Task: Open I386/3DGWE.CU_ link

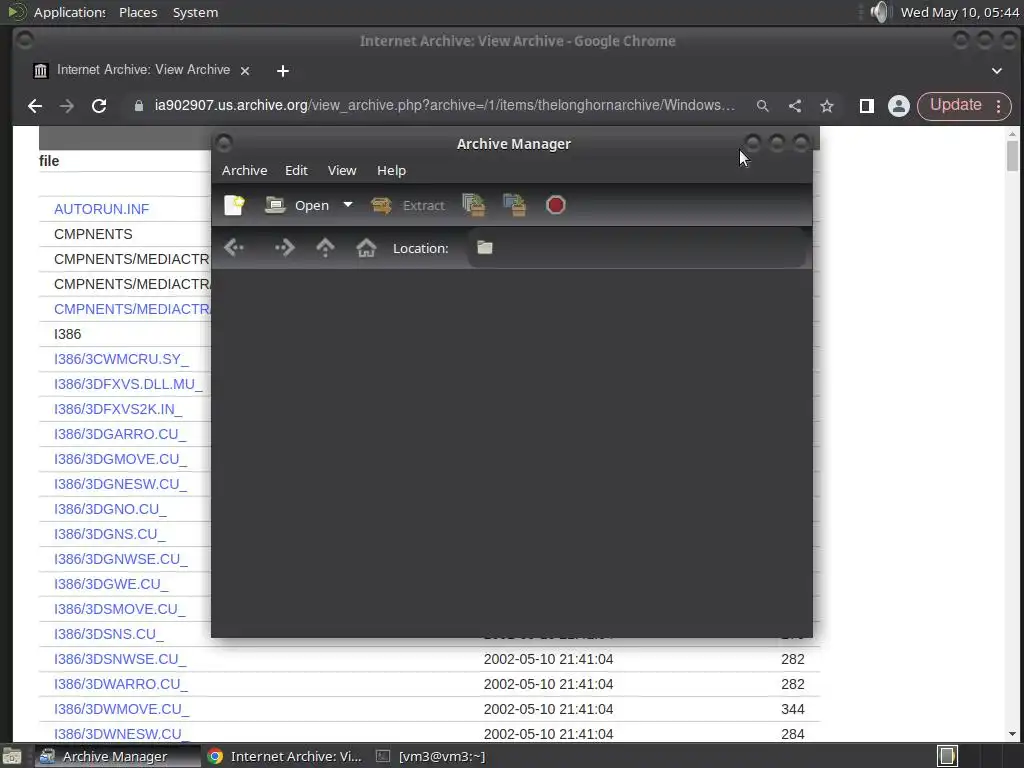Action: click(111, 584)
